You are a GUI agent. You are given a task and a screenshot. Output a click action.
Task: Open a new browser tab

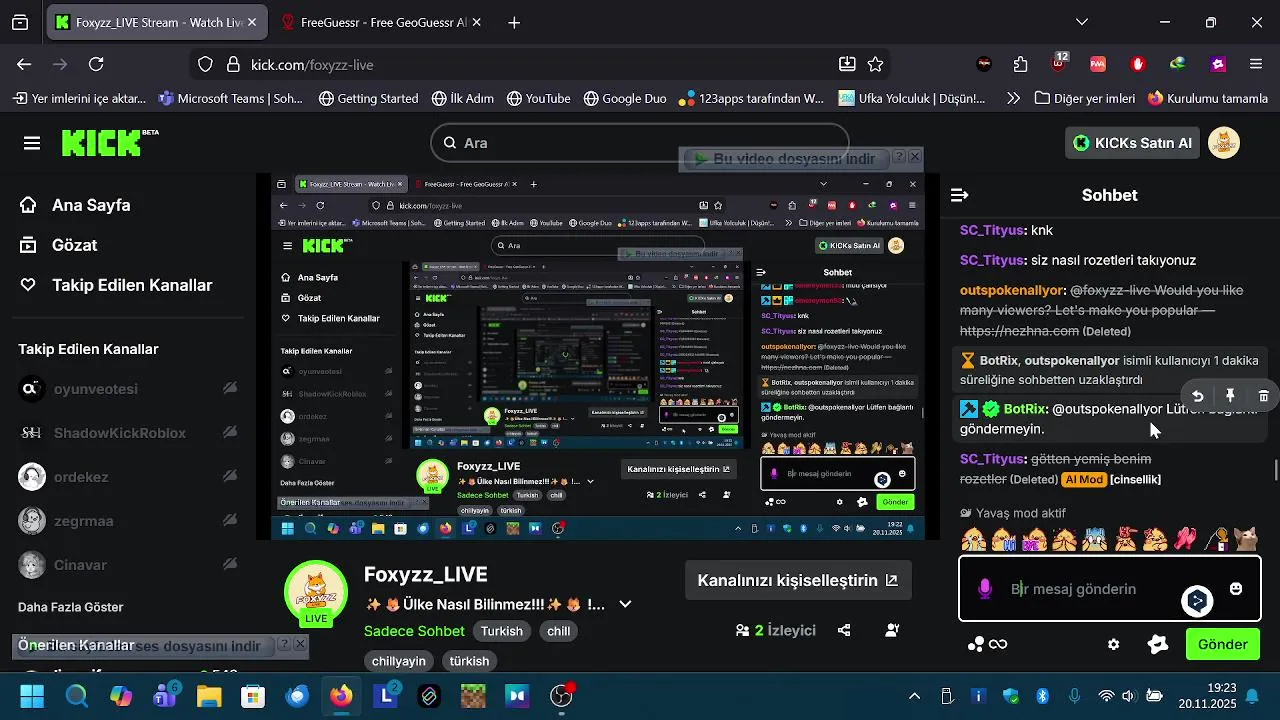click(x=514, y=22)
